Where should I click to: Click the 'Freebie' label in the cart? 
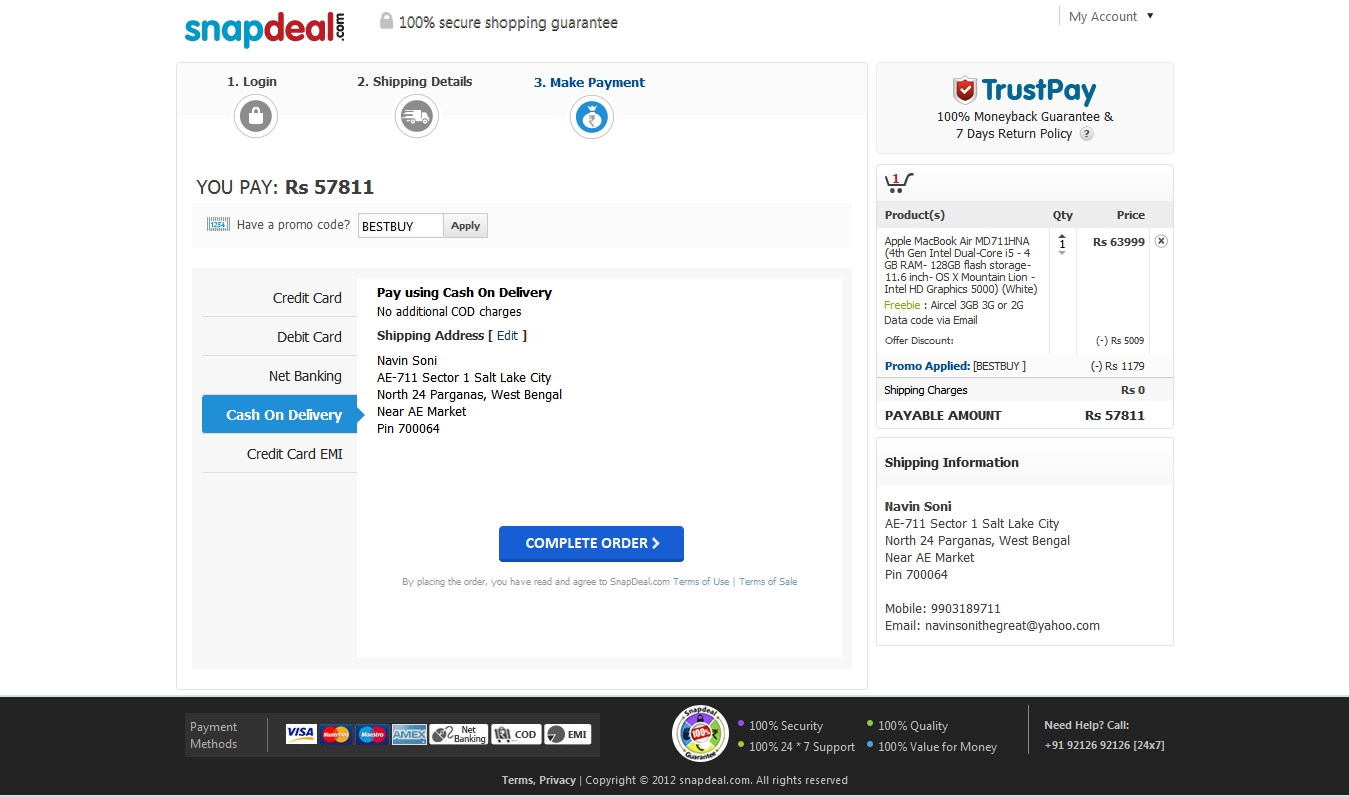click(x=902, y=306)
